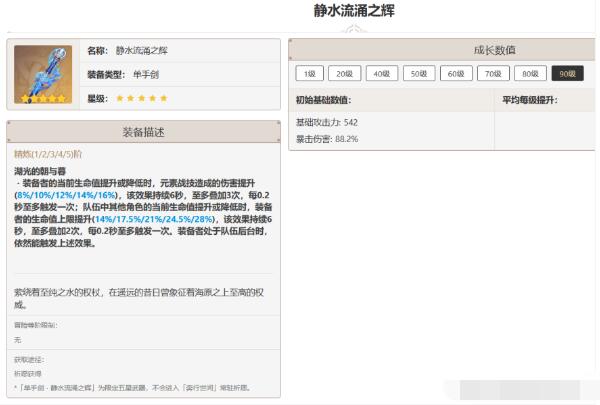The image size is (600, 405).
Task: Click the 平均每级提升 column header
Action: pyautogui.click(x=530, y=100)
